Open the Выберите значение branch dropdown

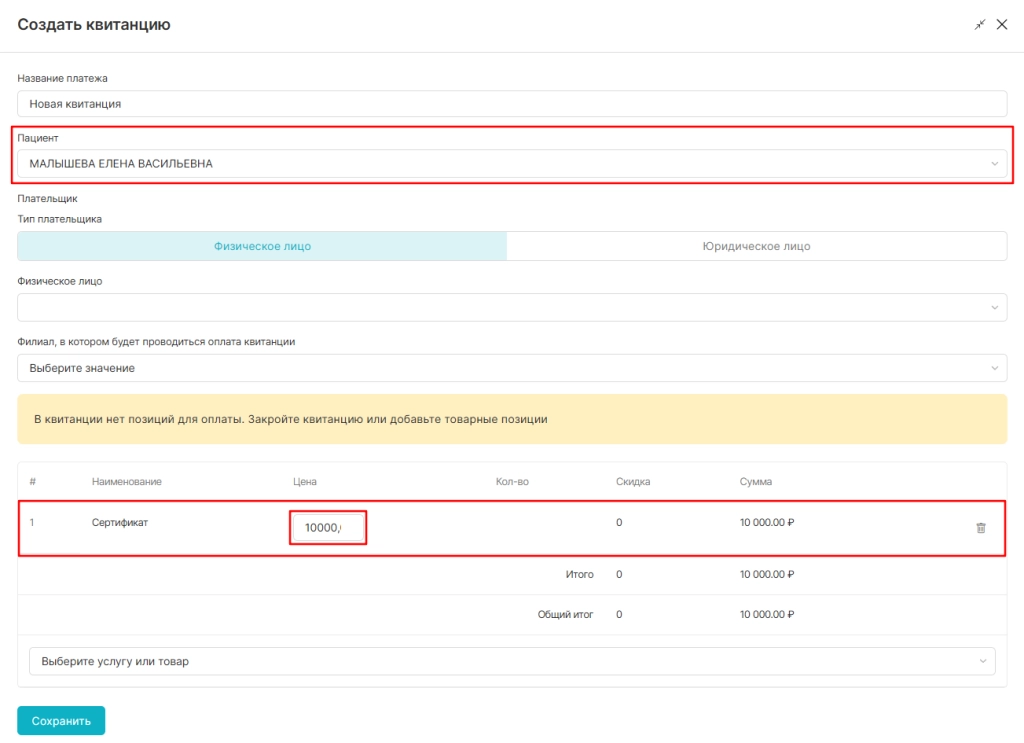[512, 368]
